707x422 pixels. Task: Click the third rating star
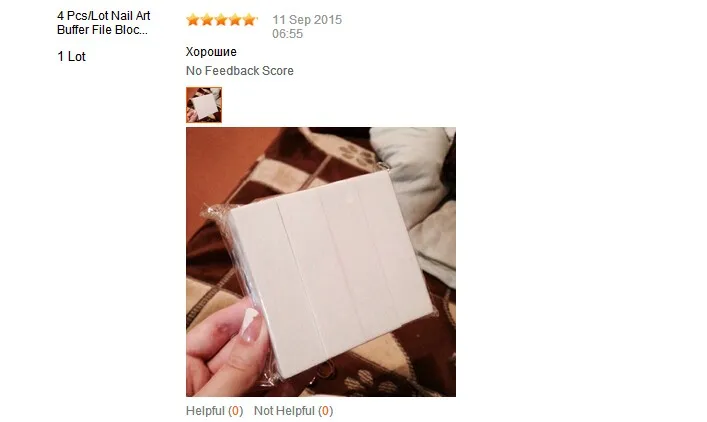pos(221,20)
